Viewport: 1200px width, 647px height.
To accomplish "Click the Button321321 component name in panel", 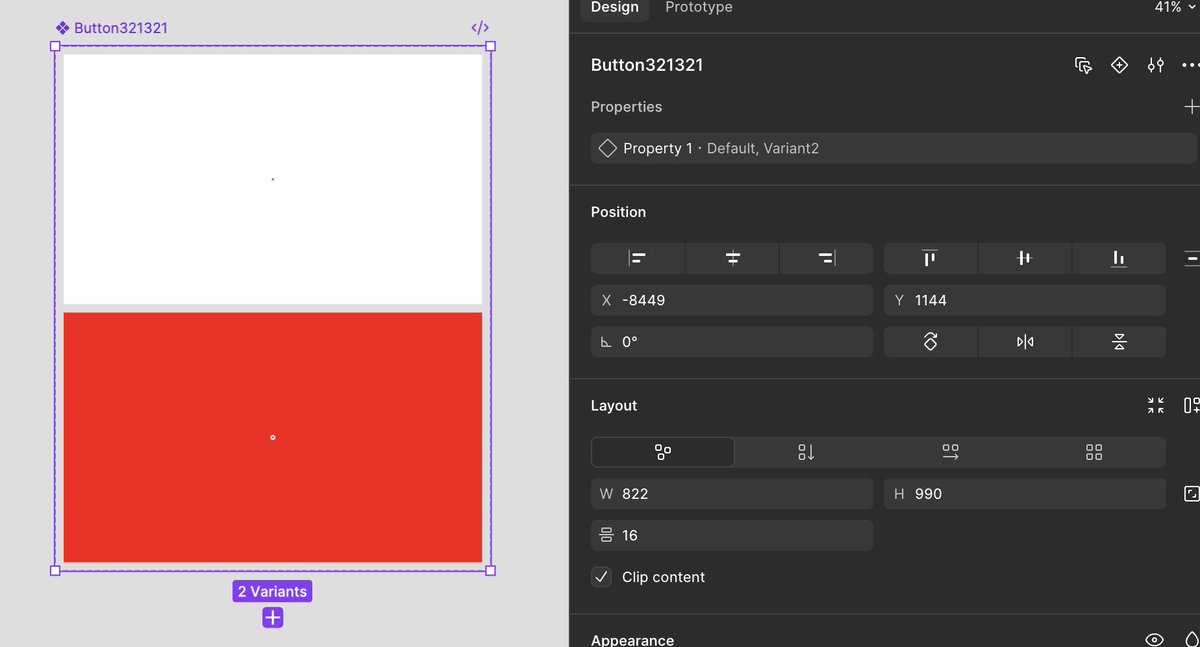I will [x=647, y=65].
